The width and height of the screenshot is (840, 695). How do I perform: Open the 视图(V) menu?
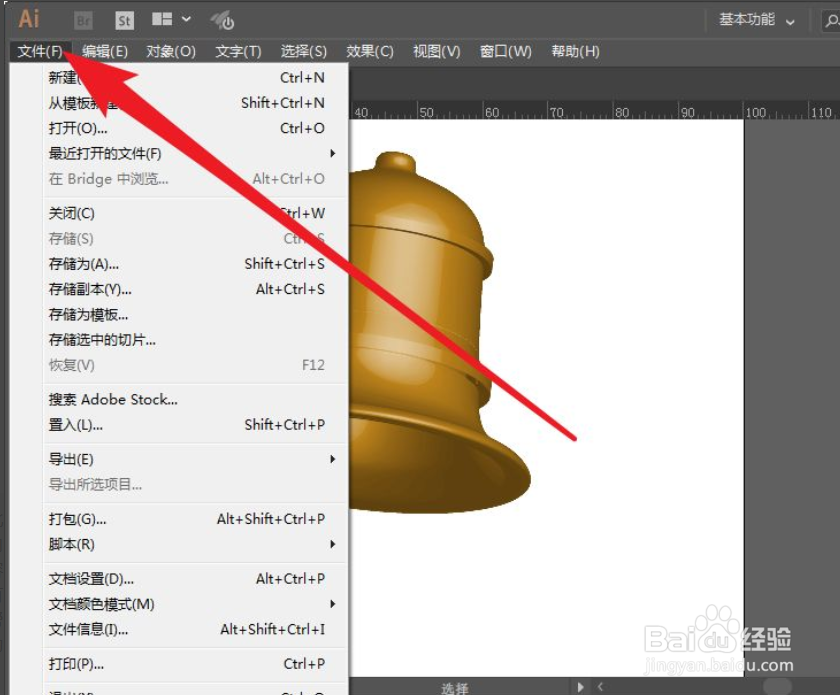click(x=437, y=51)
